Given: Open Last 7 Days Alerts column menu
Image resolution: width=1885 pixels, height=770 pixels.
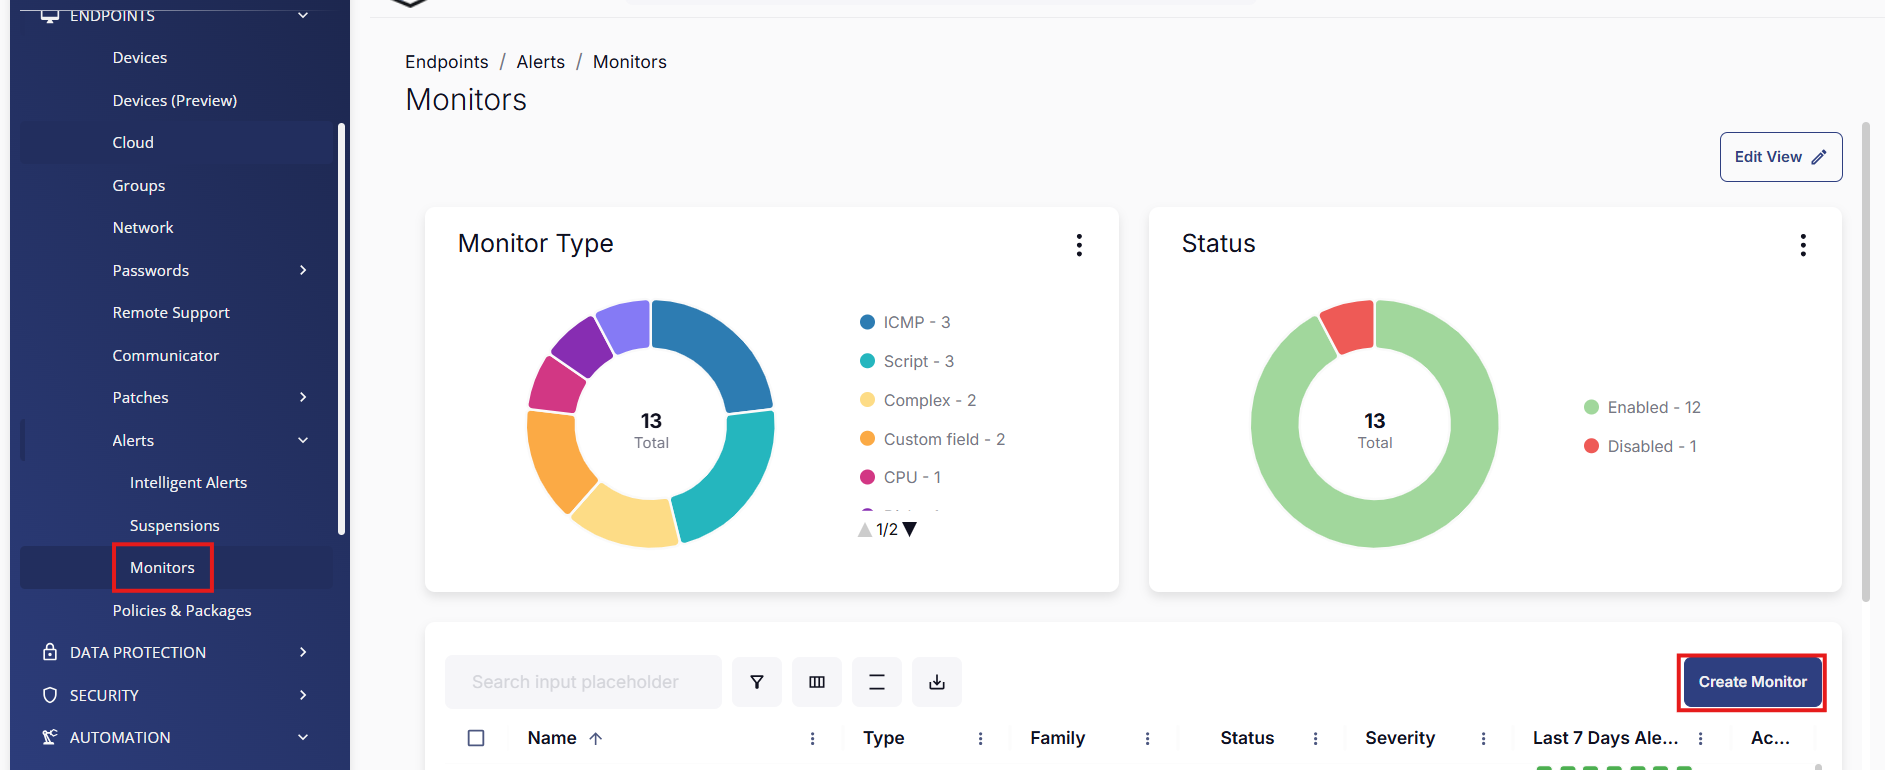Looking at the screenshot, I should [1700, 738].
